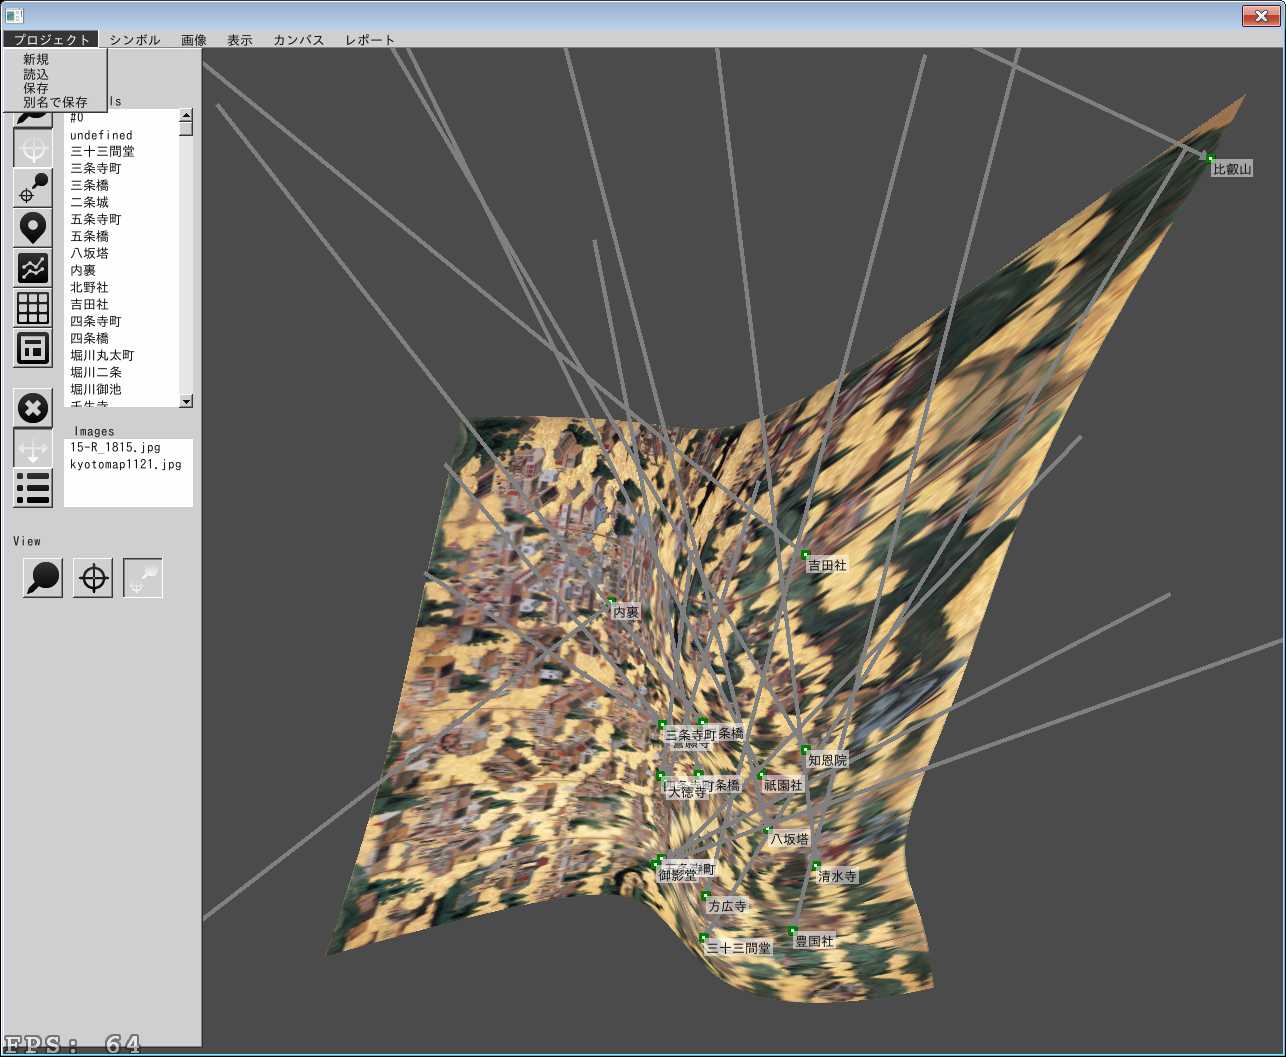The image size is (1286, 1057).
Task: Click 方広寺 marker on the canvas
Action: [727, 906]
